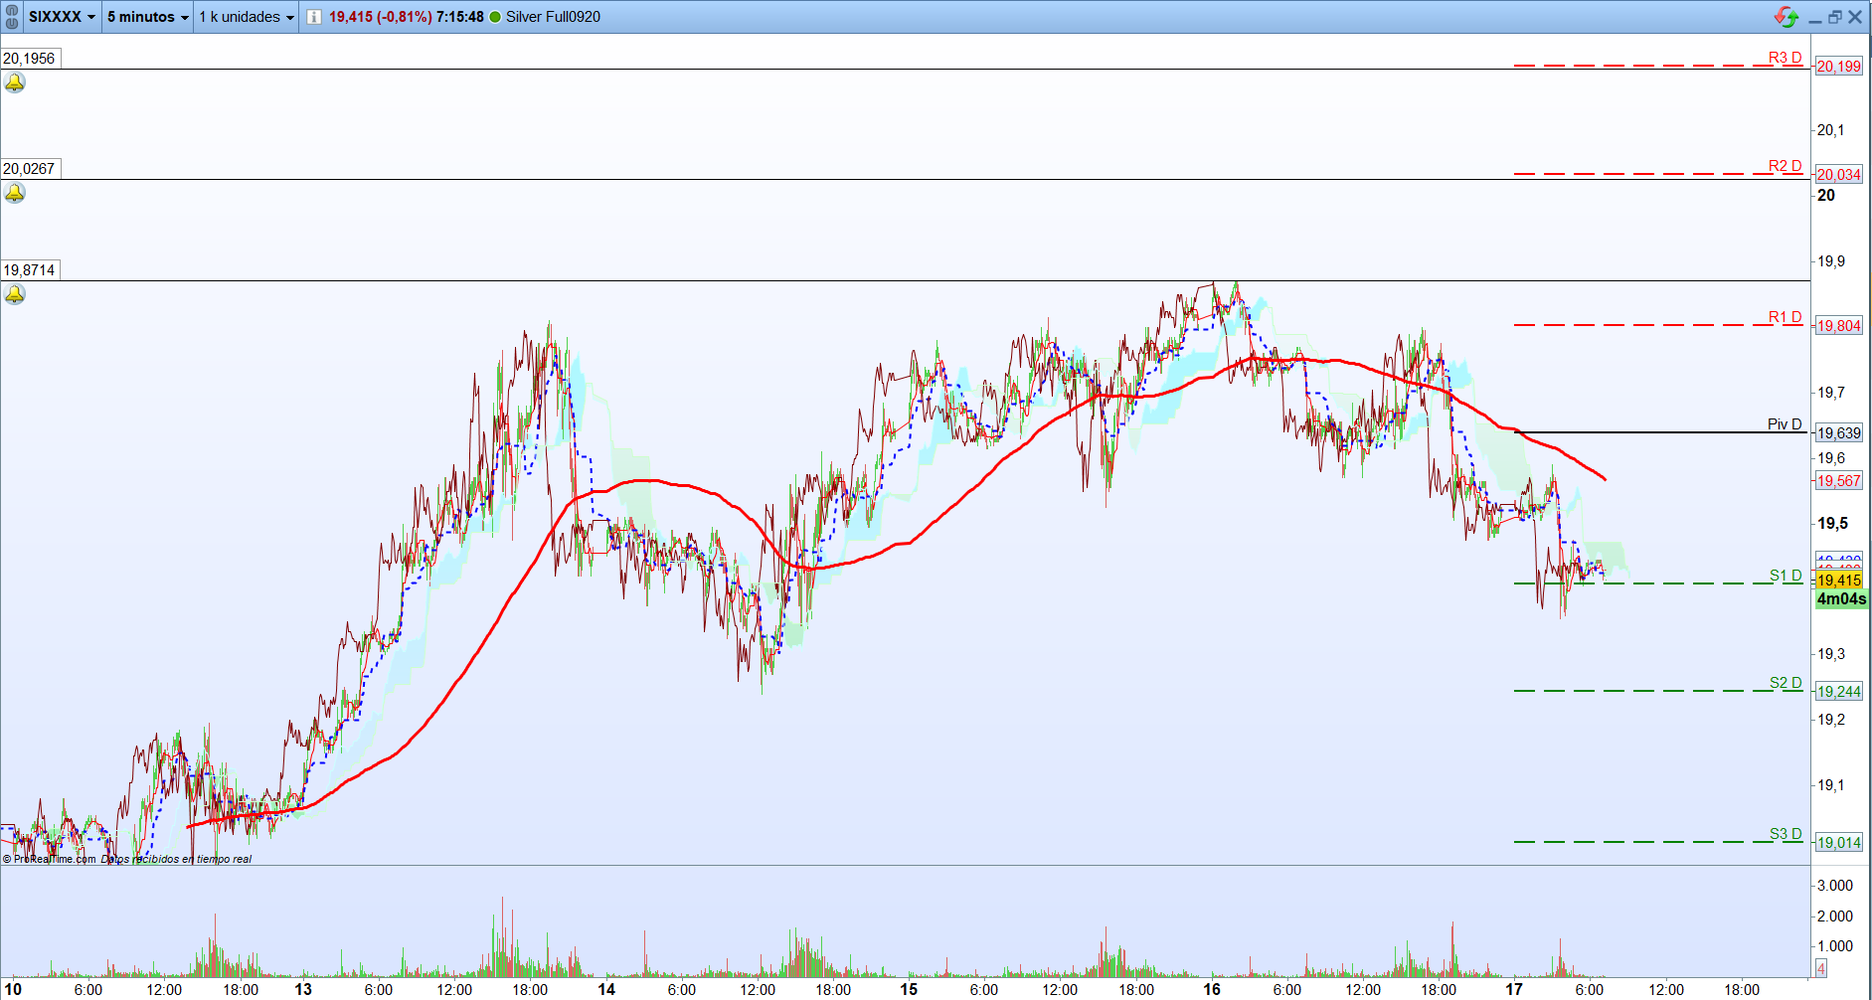Select the 20,0267 alert price label
Image resolution: width=1872 pixels, height=1000 pixels.
pyautogui.click(x=30, y=169)
